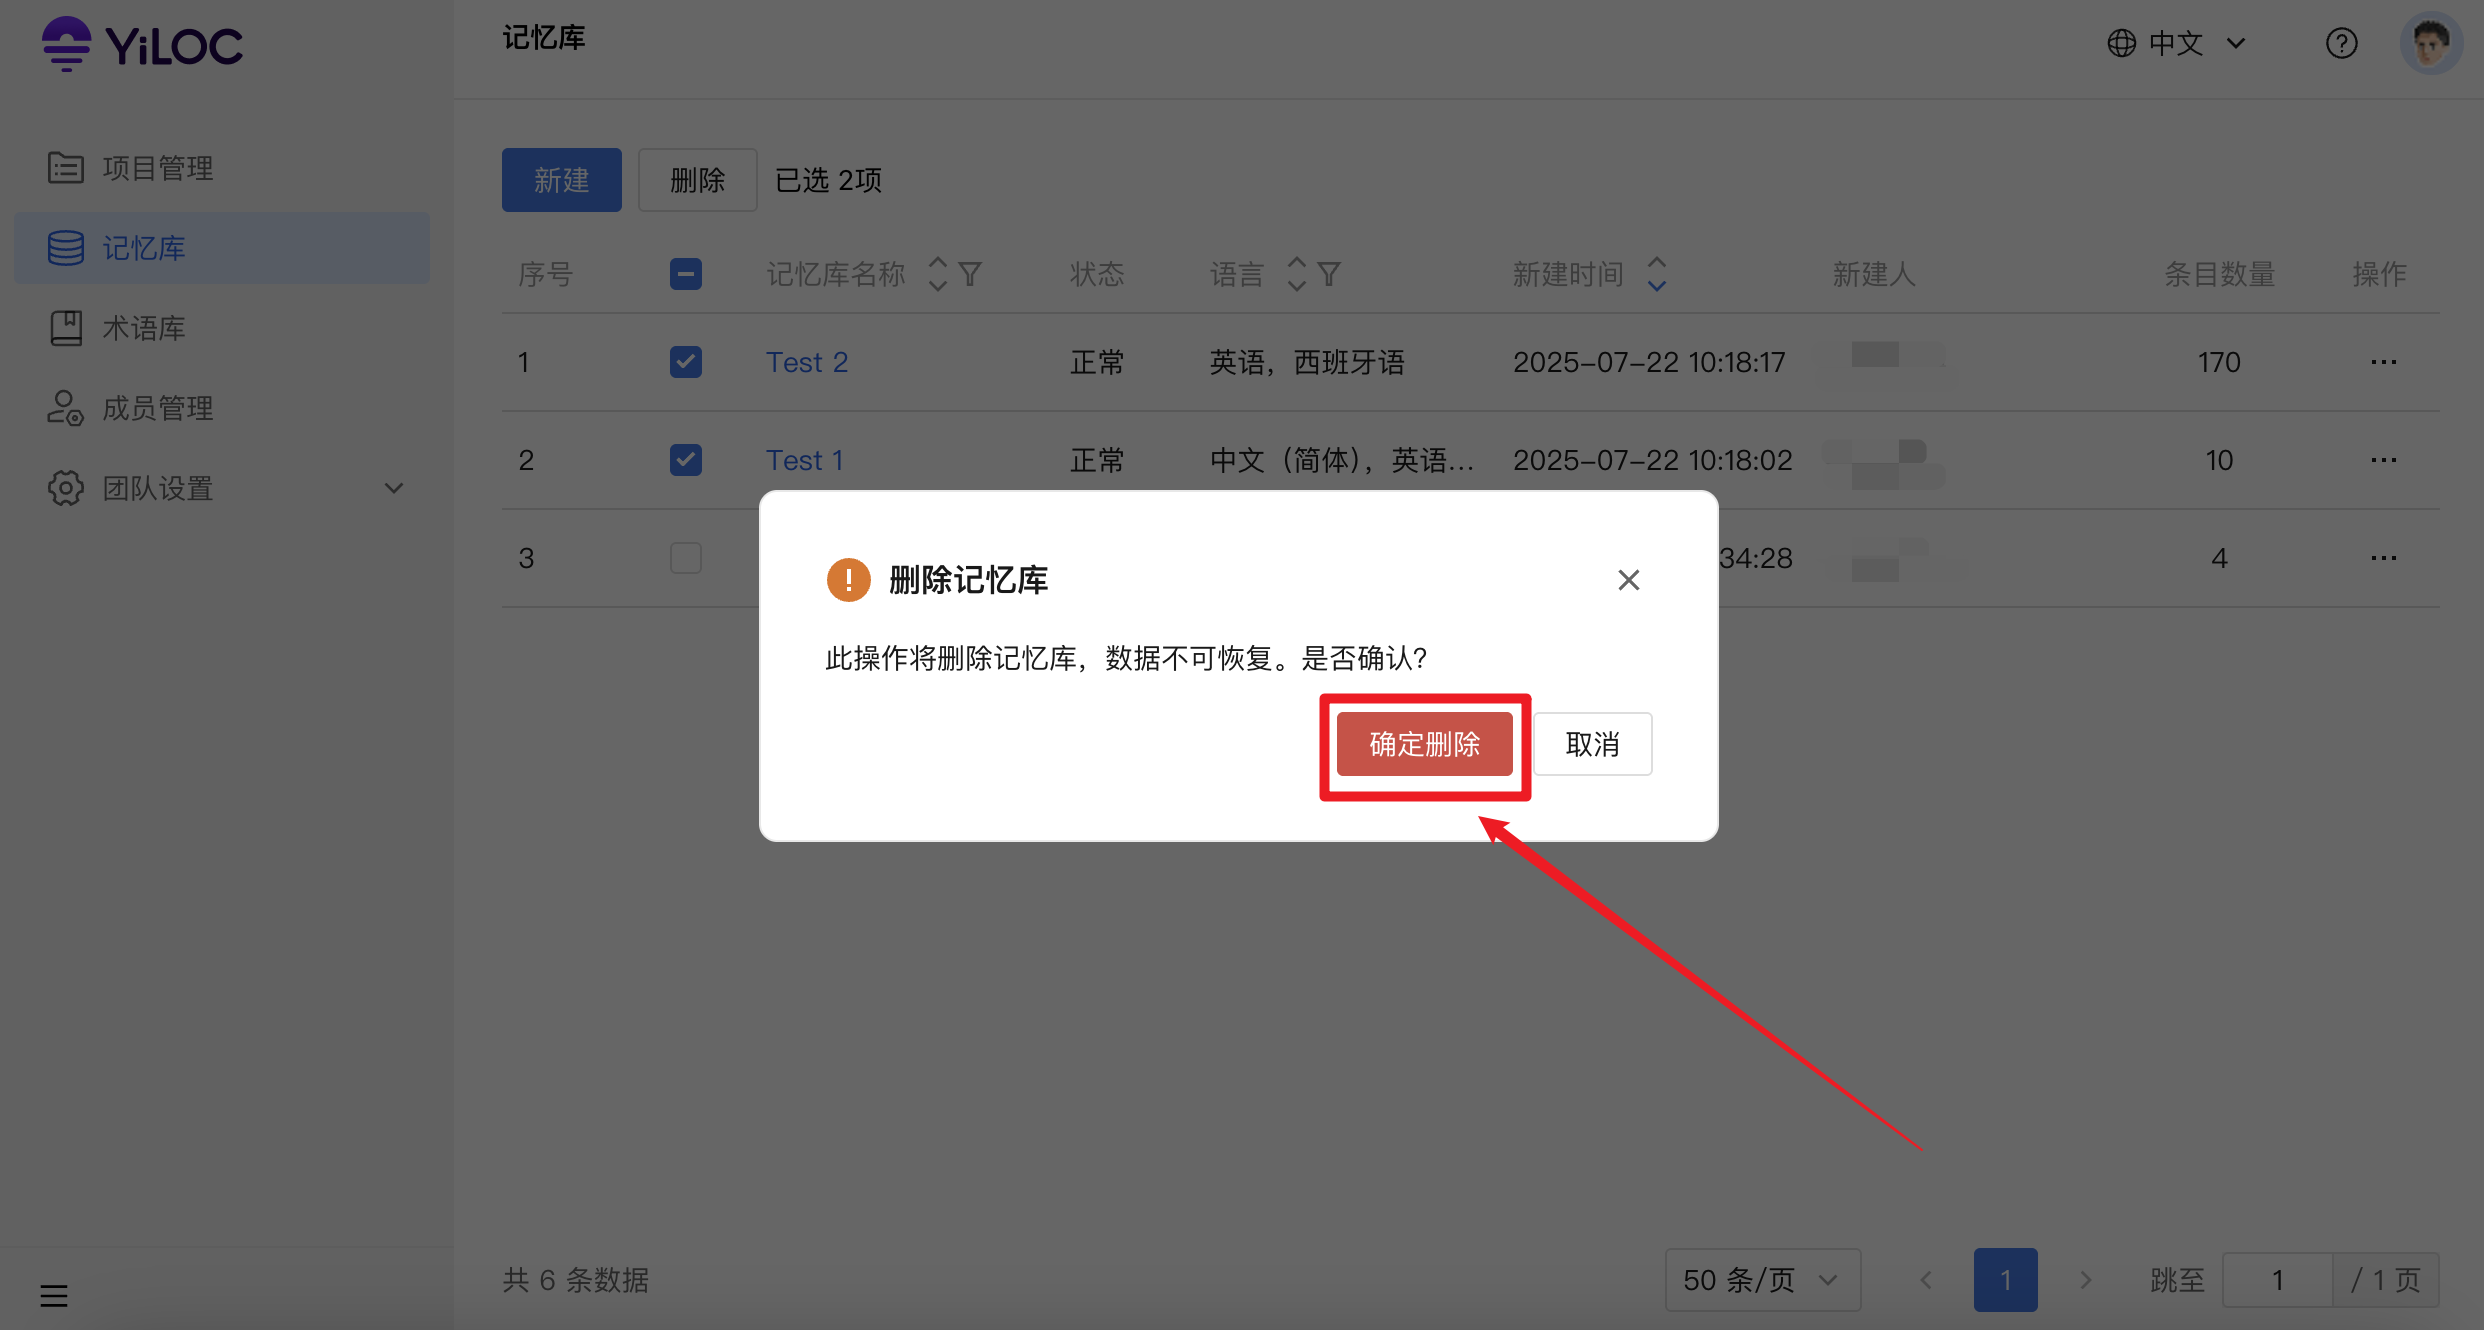Click the 2025-07-22 10:18:17 timestamp

click(x=1649, y=362)
